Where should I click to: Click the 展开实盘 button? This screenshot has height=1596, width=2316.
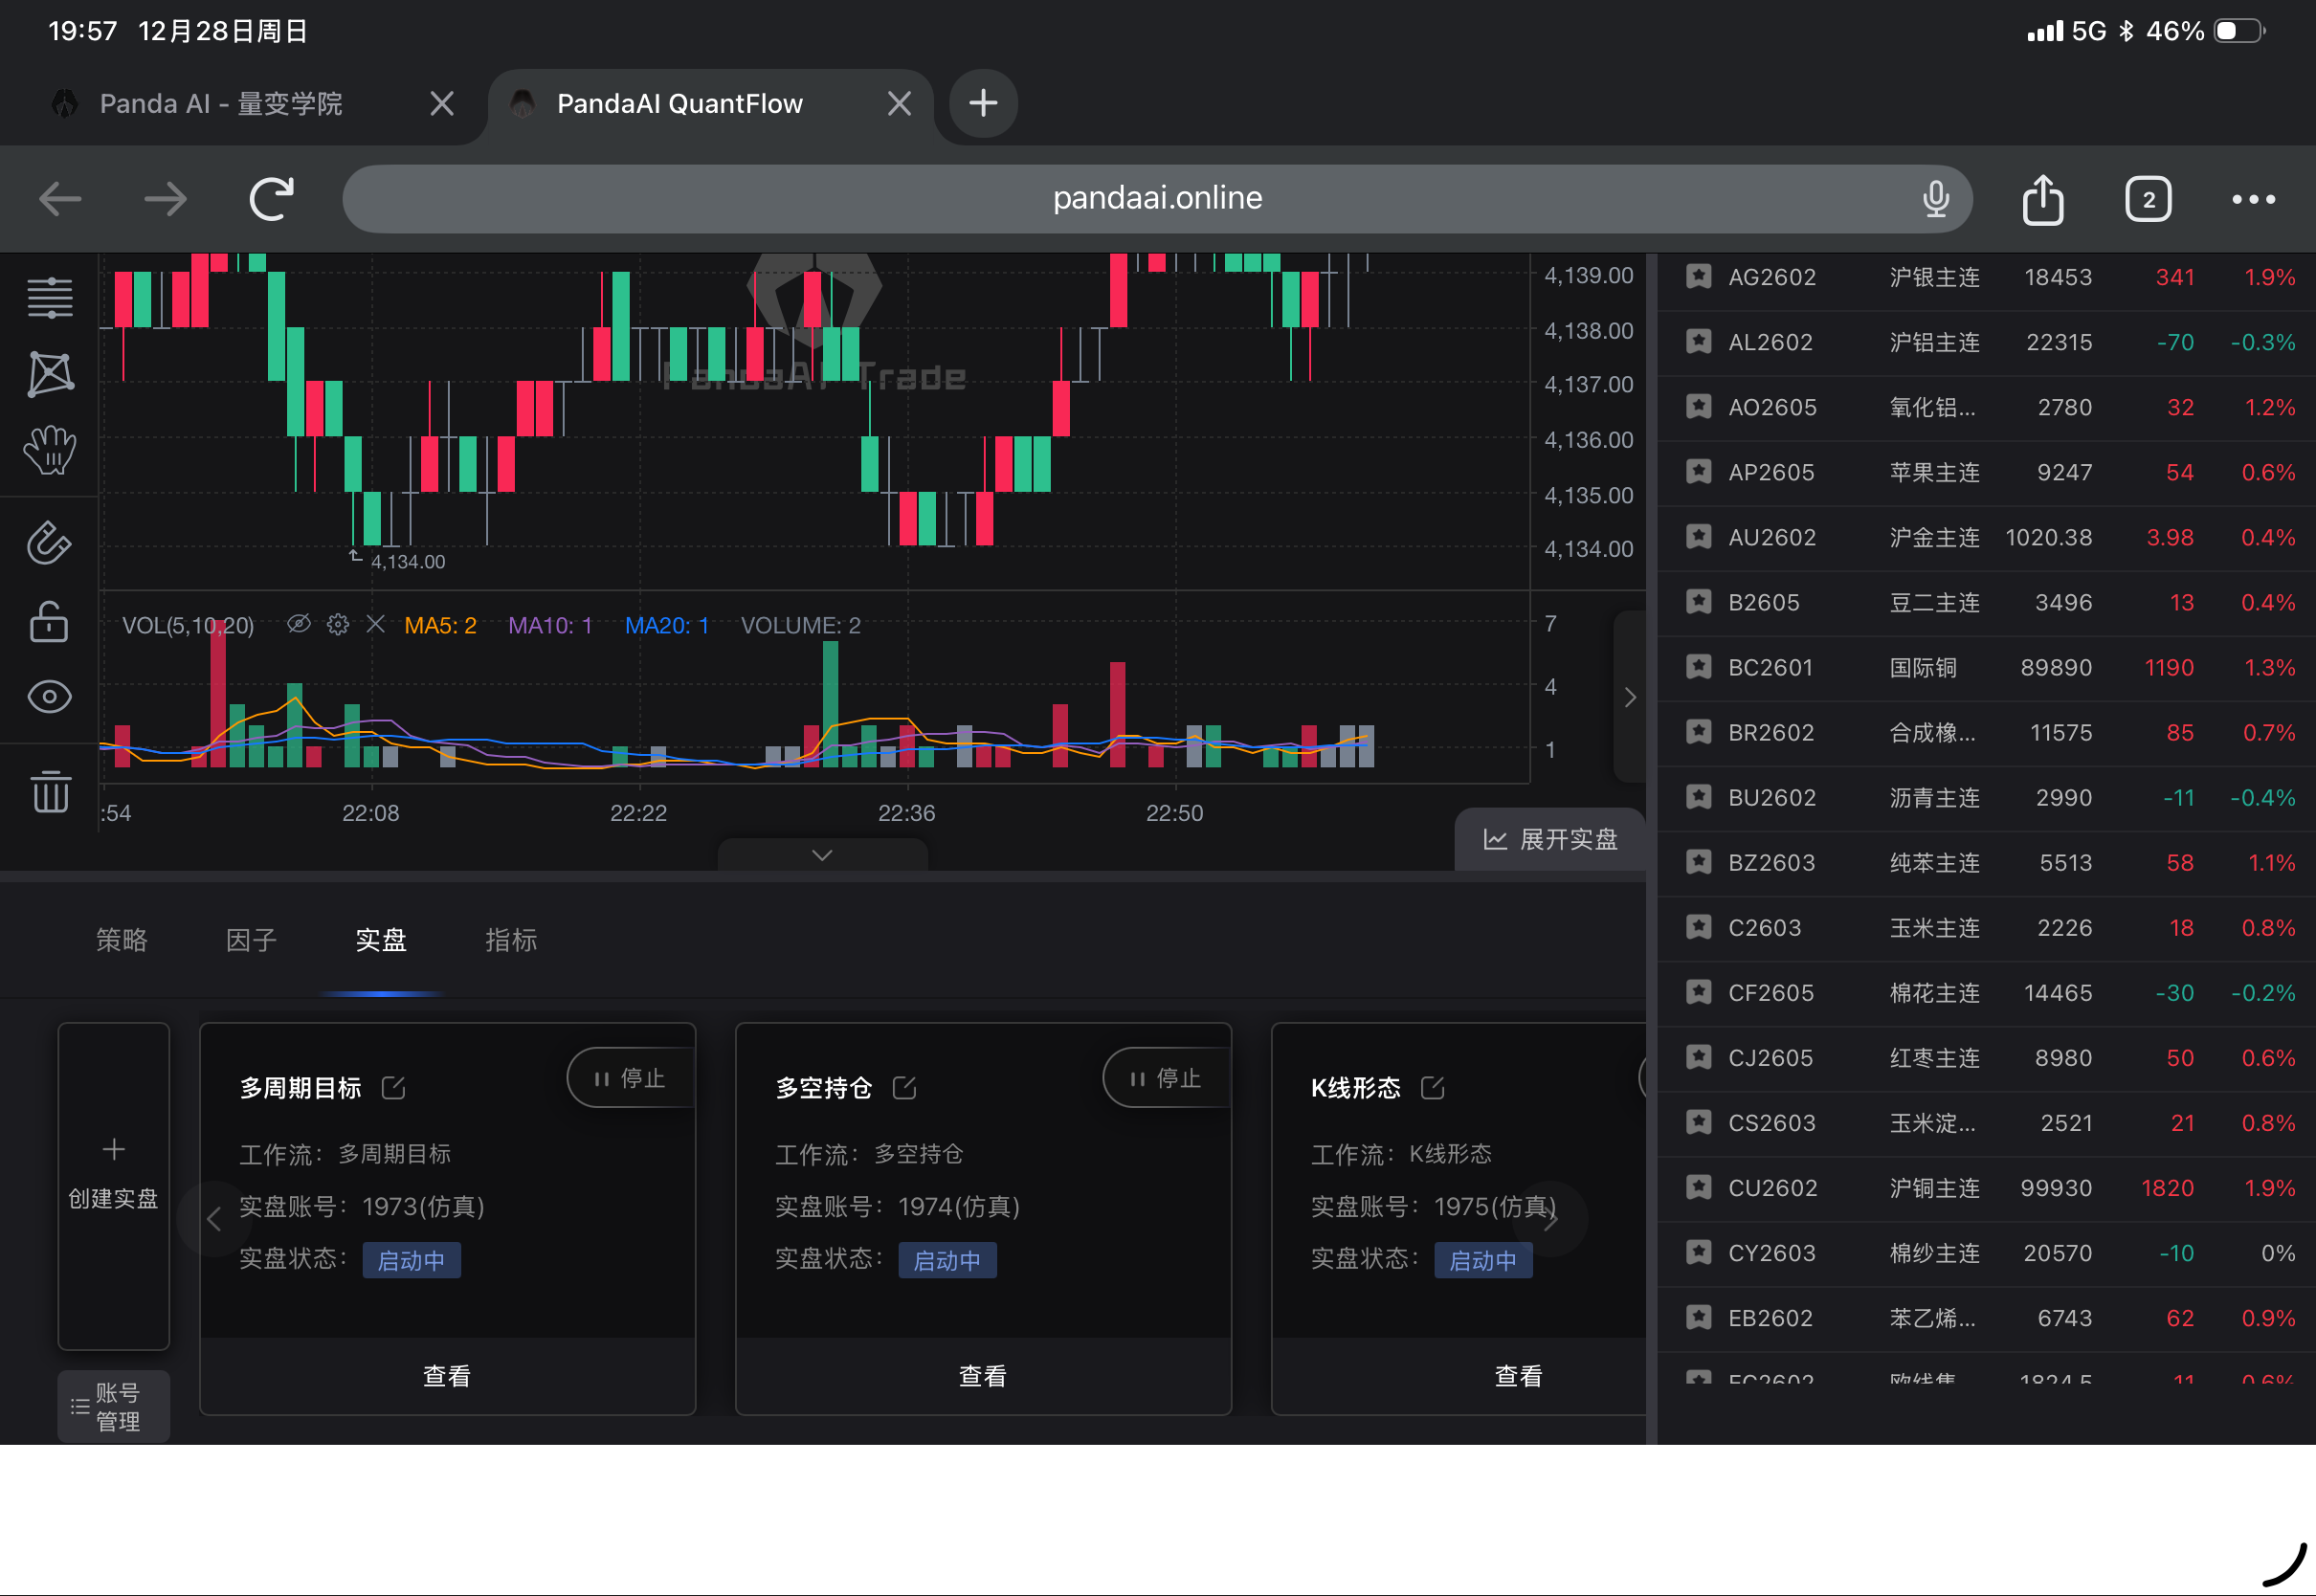pyautogui.click(x=1550, y=839)
